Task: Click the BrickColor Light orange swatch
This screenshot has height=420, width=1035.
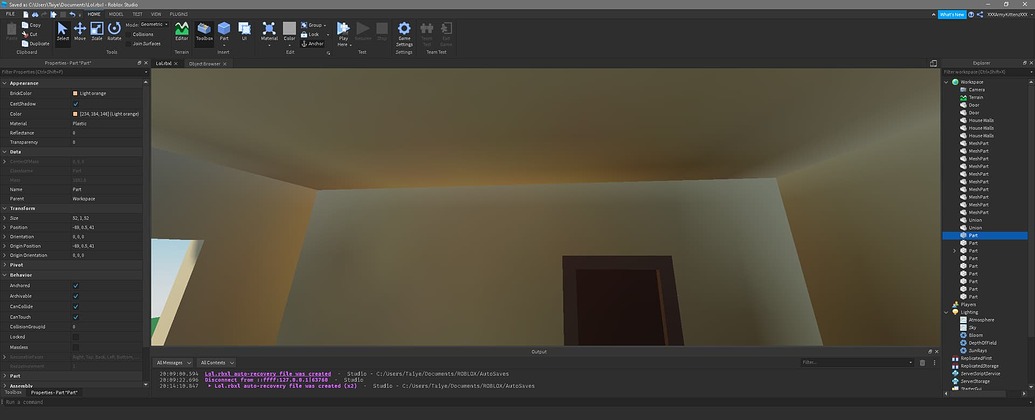Action: click(x=75, y=94)
